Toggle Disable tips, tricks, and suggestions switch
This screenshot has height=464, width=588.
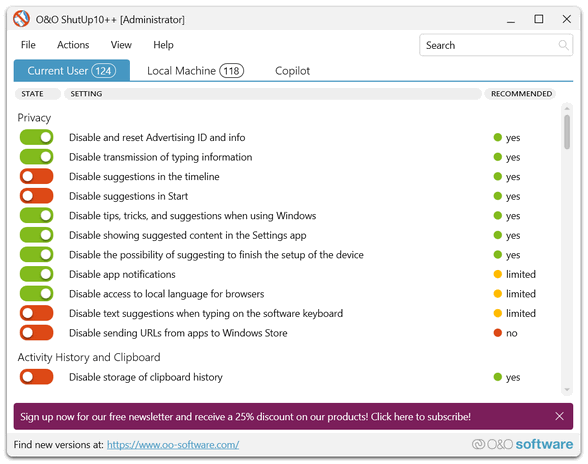click(36, 215)
